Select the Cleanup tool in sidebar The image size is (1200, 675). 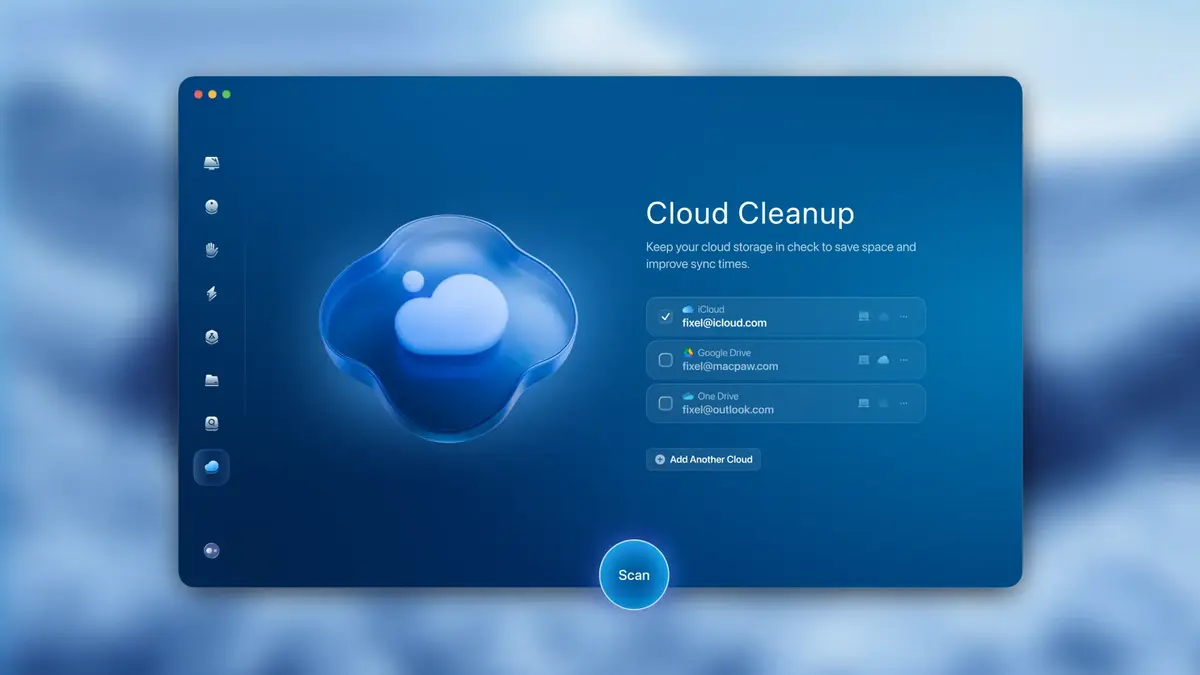[211, 206]
